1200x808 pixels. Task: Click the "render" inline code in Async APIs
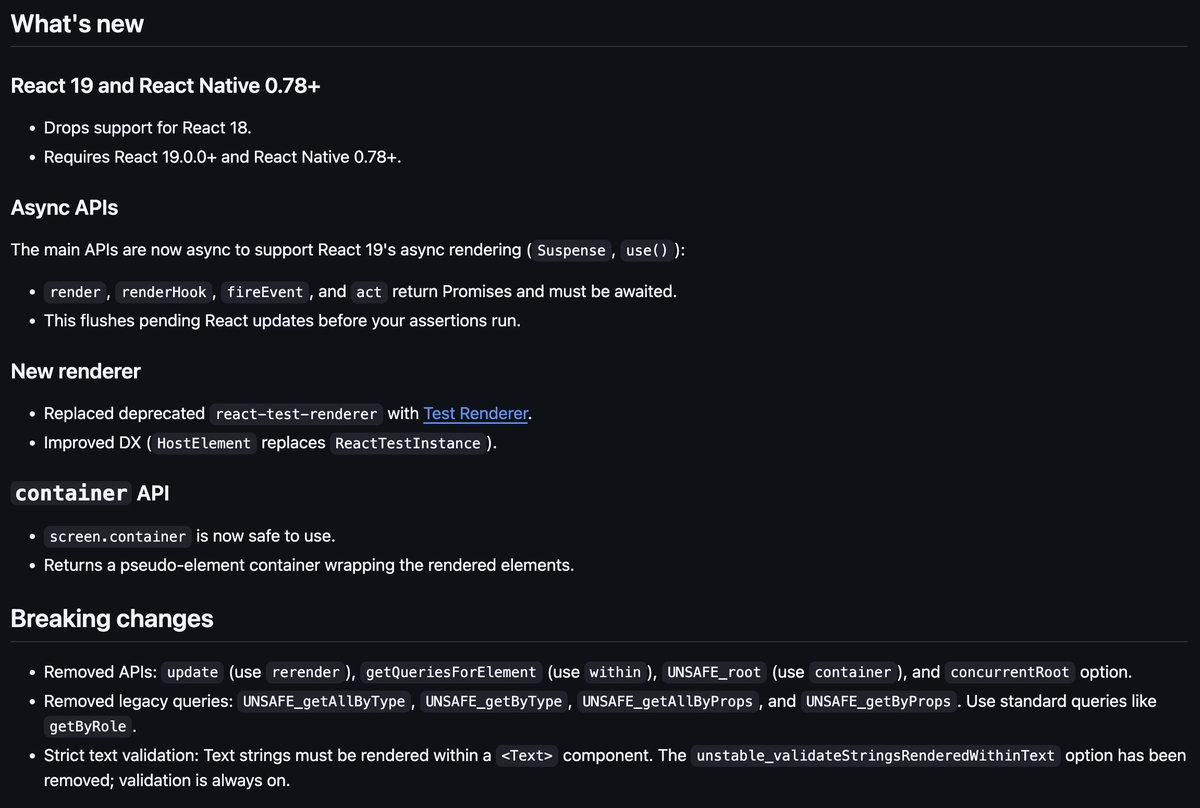(75, 292)
